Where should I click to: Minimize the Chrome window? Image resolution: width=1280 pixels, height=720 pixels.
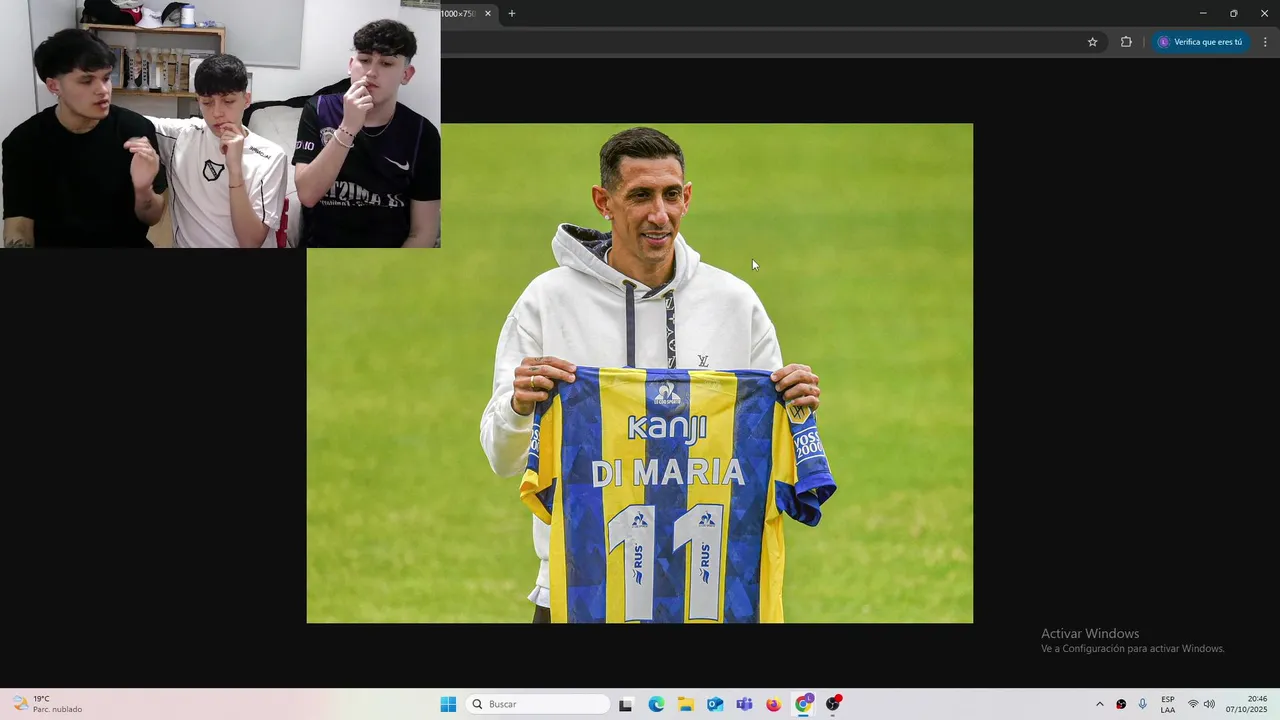1203,13
